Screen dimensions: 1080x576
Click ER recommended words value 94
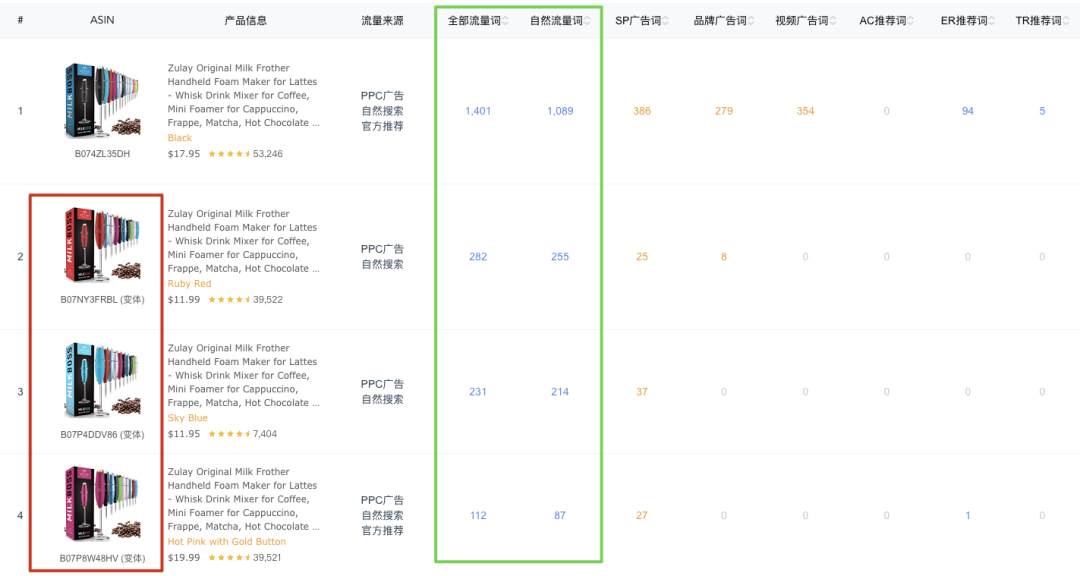[x=968, y=111]
